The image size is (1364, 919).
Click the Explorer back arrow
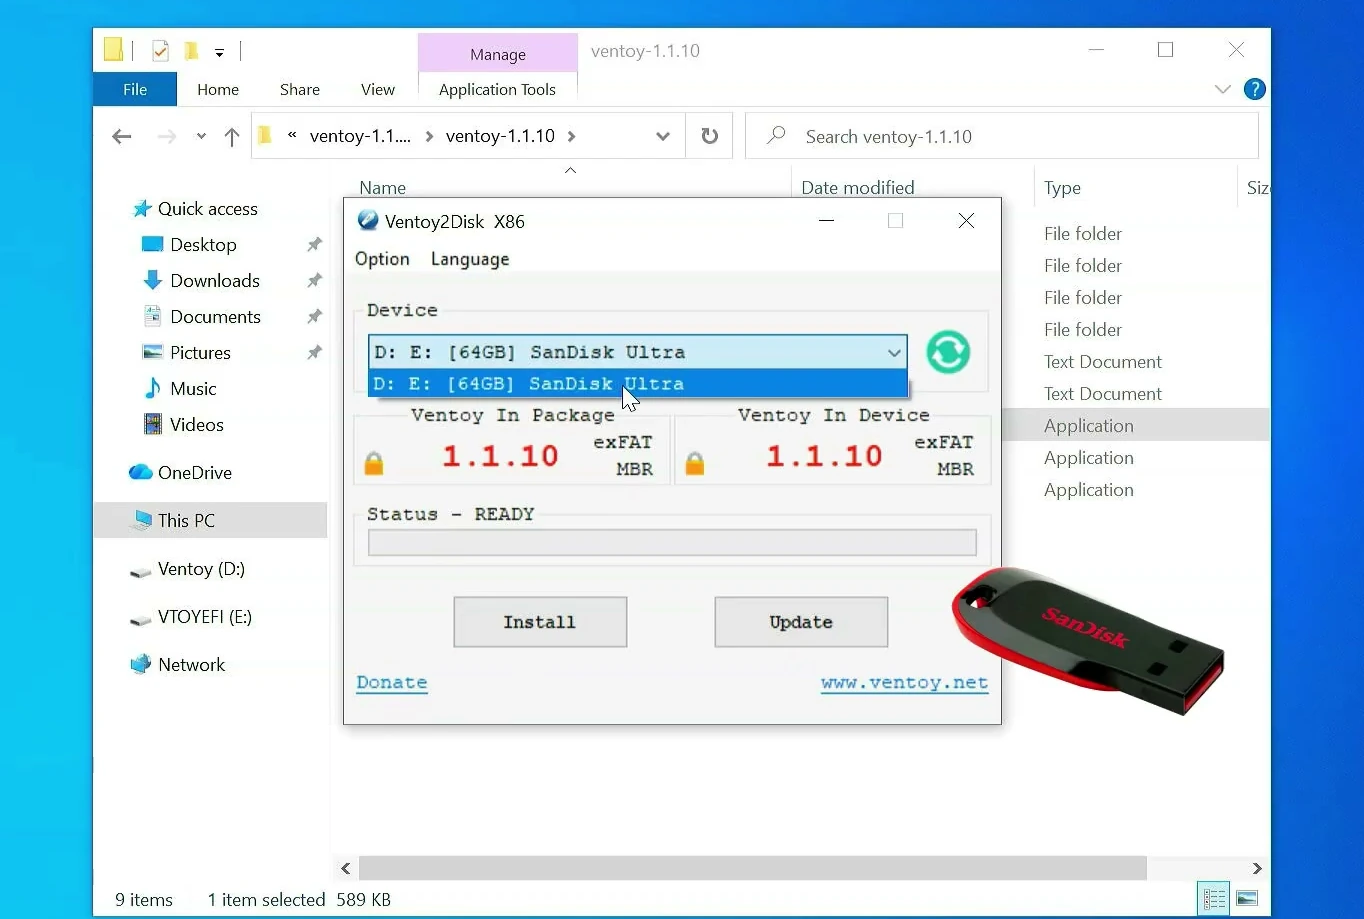tap(122, 137)
